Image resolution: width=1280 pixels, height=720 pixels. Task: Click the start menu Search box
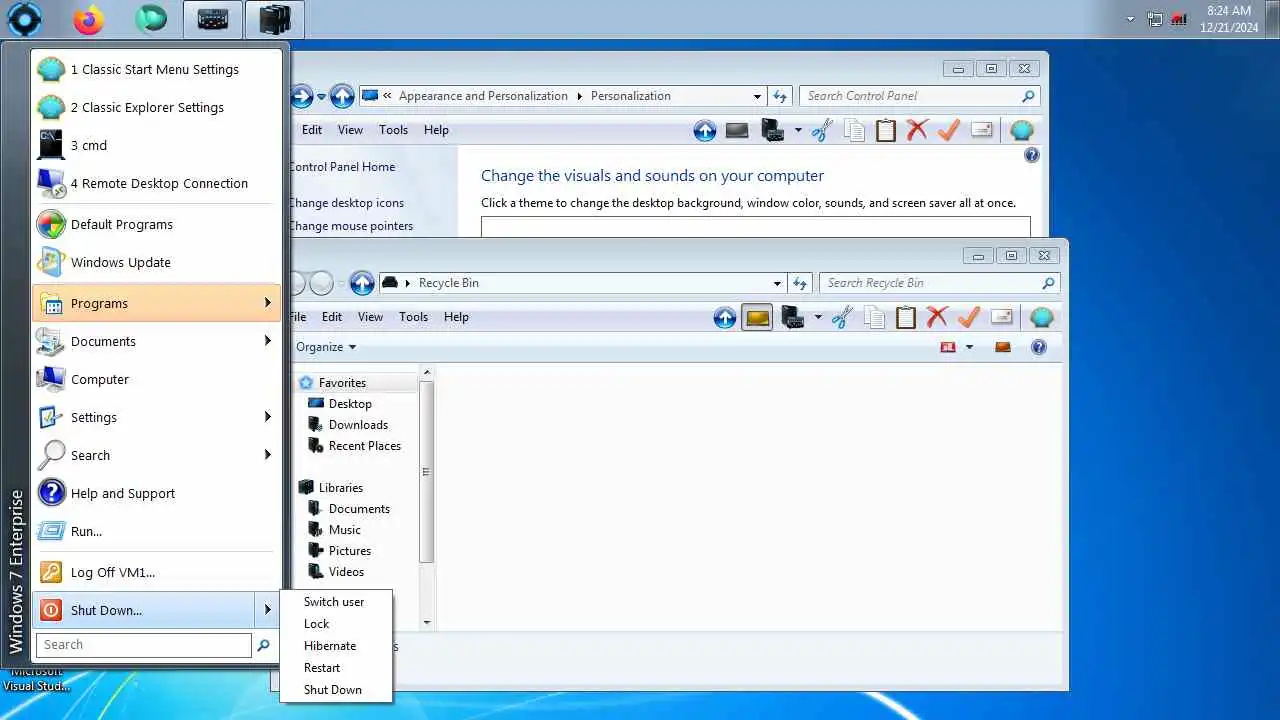pyautogui.click(x=144, y=645)
